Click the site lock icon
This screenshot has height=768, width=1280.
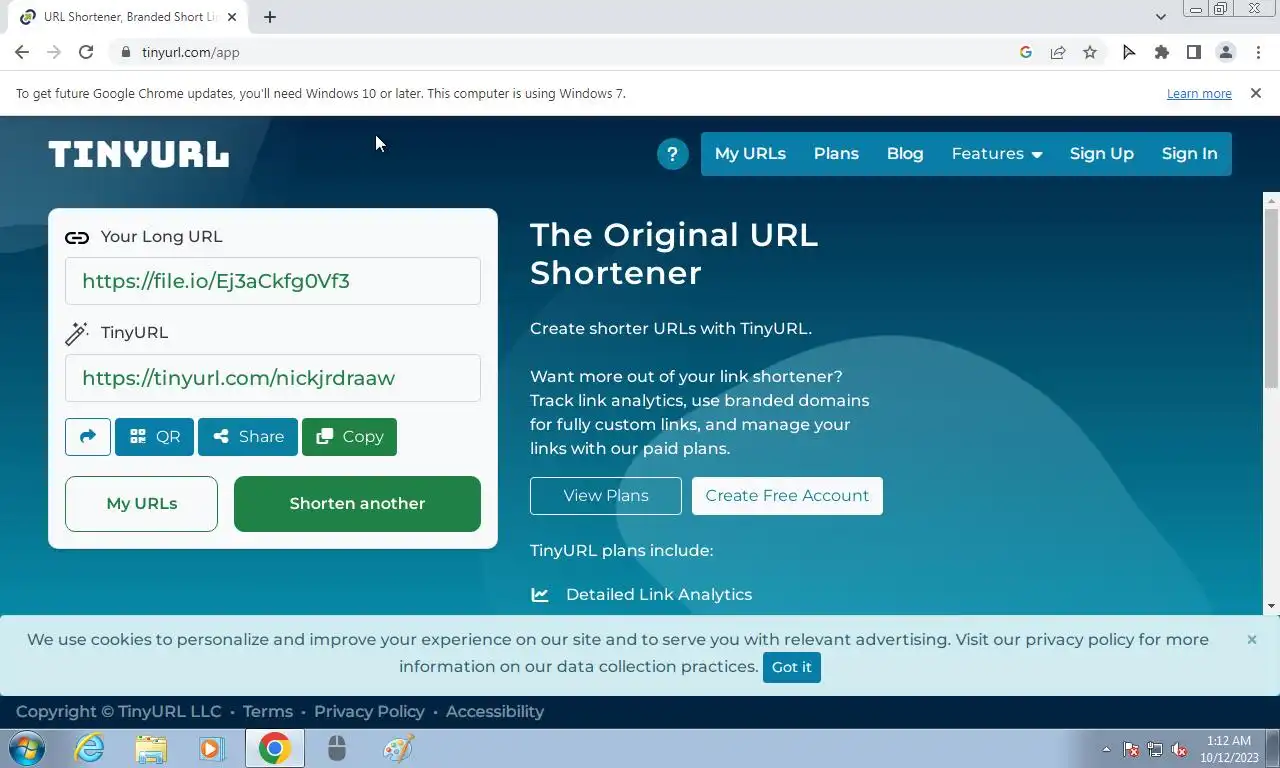125,52
